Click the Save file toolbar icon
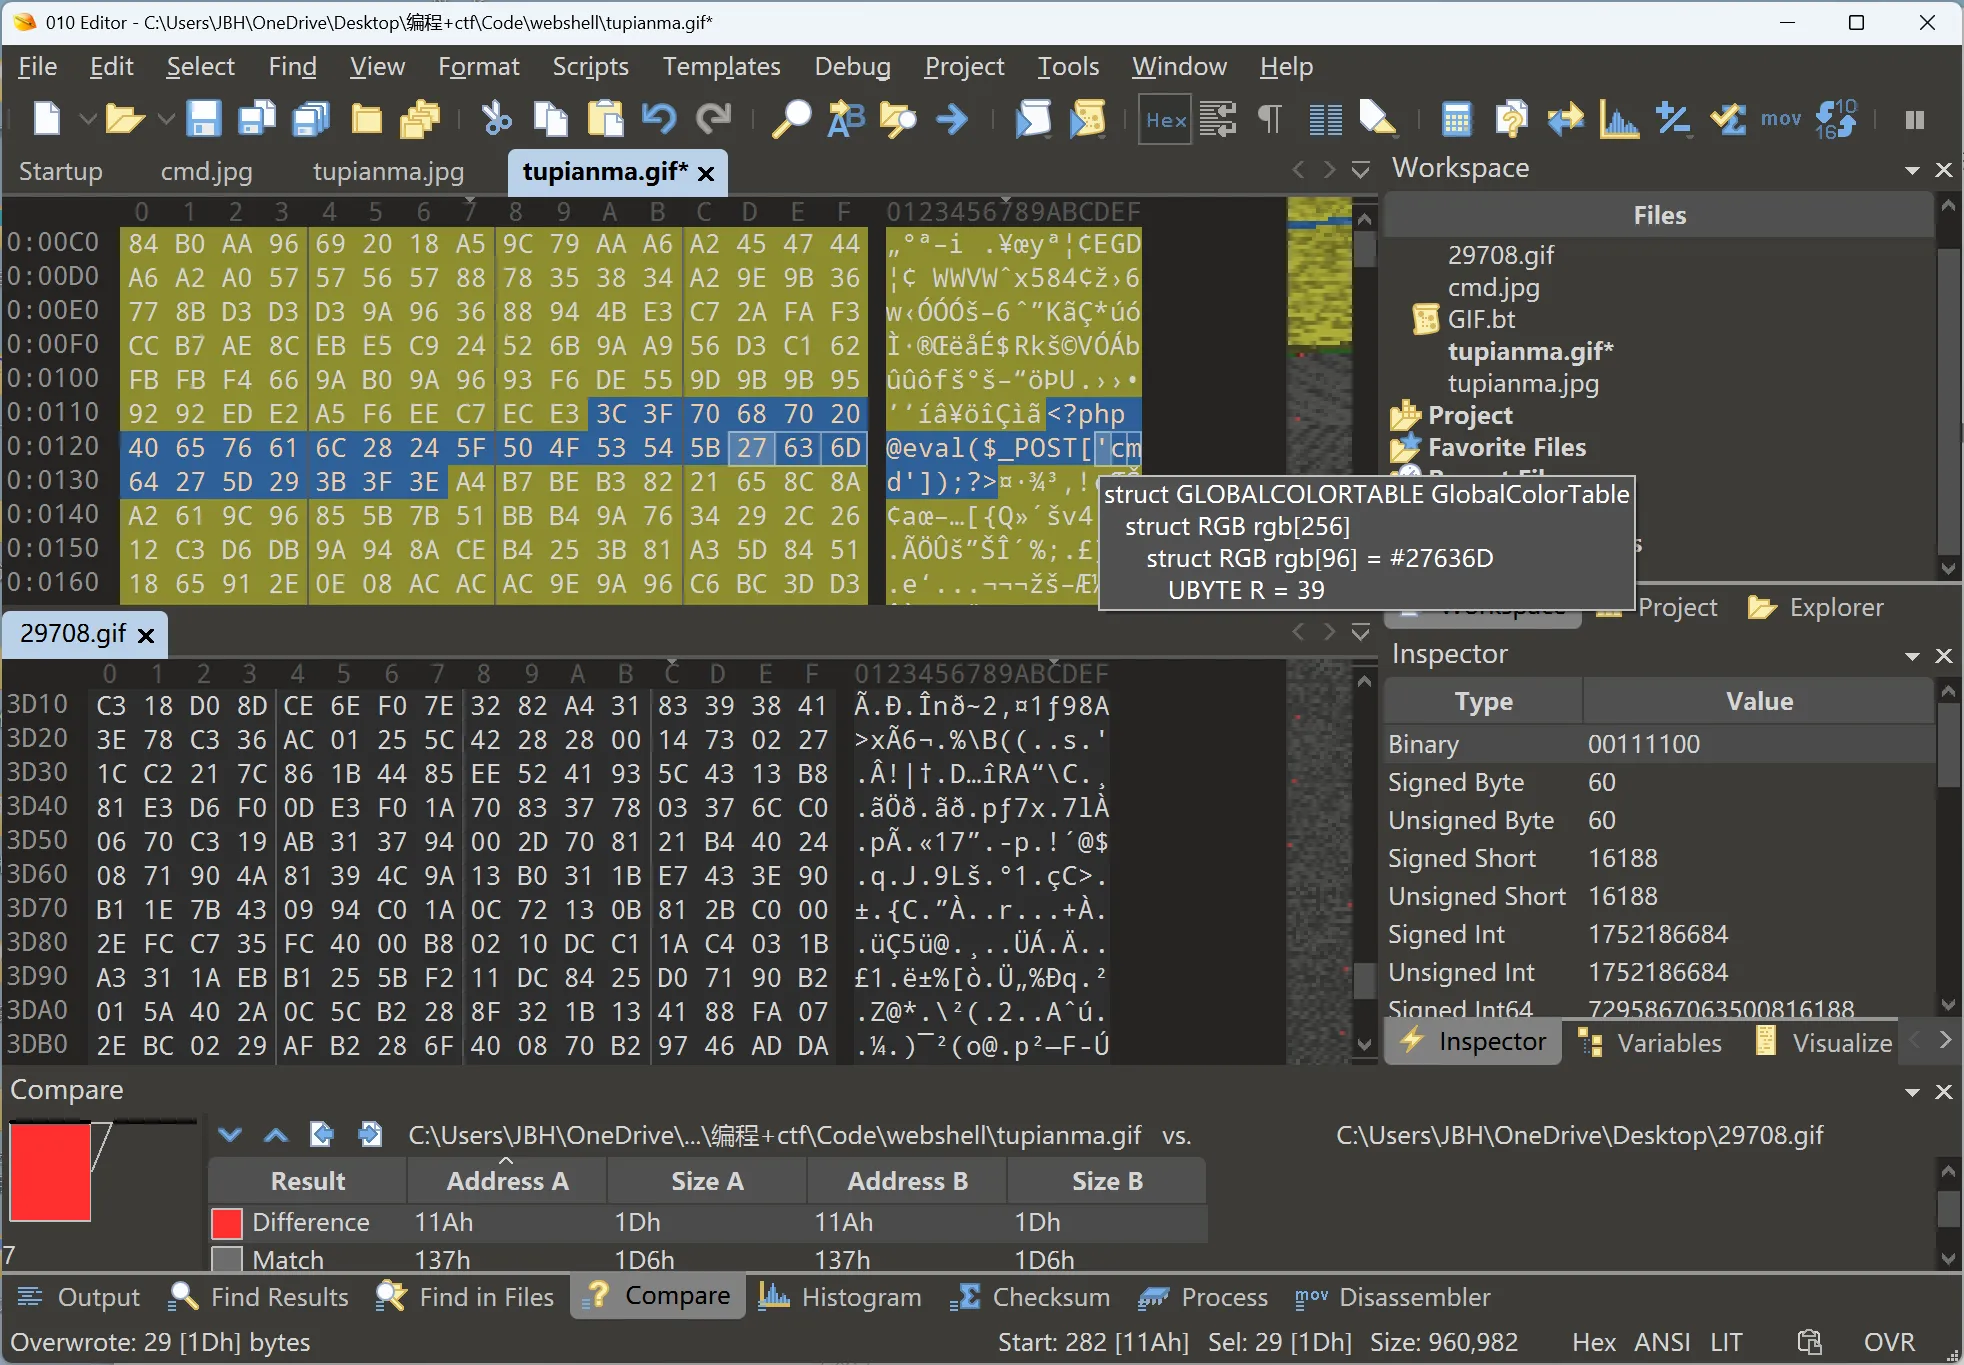The height and width of the screenshot is (1365, 1964). pos(204,119)
